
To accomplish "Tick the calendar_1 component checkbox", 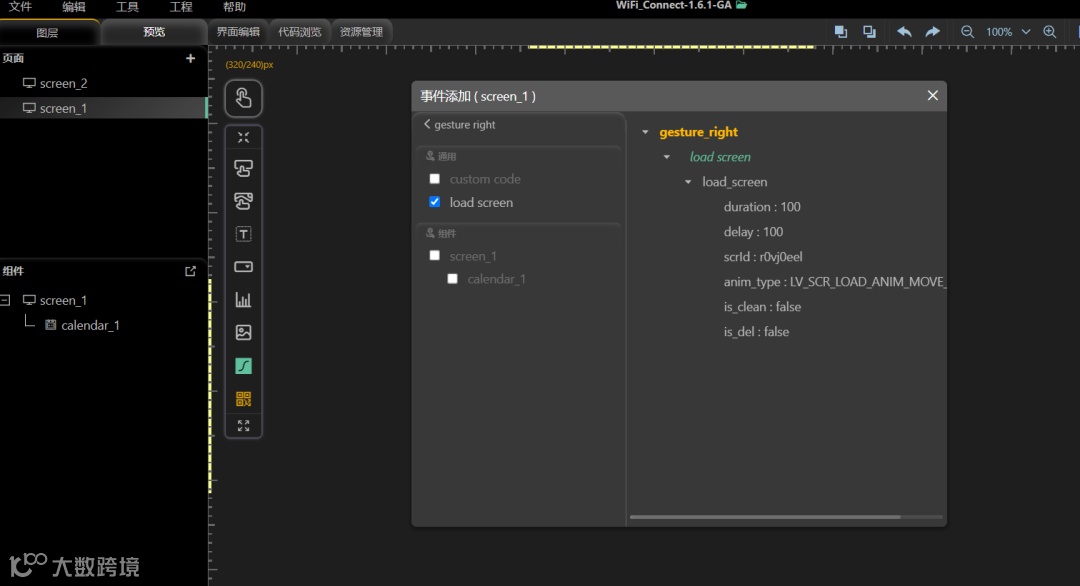I will (x=453, y=279).
